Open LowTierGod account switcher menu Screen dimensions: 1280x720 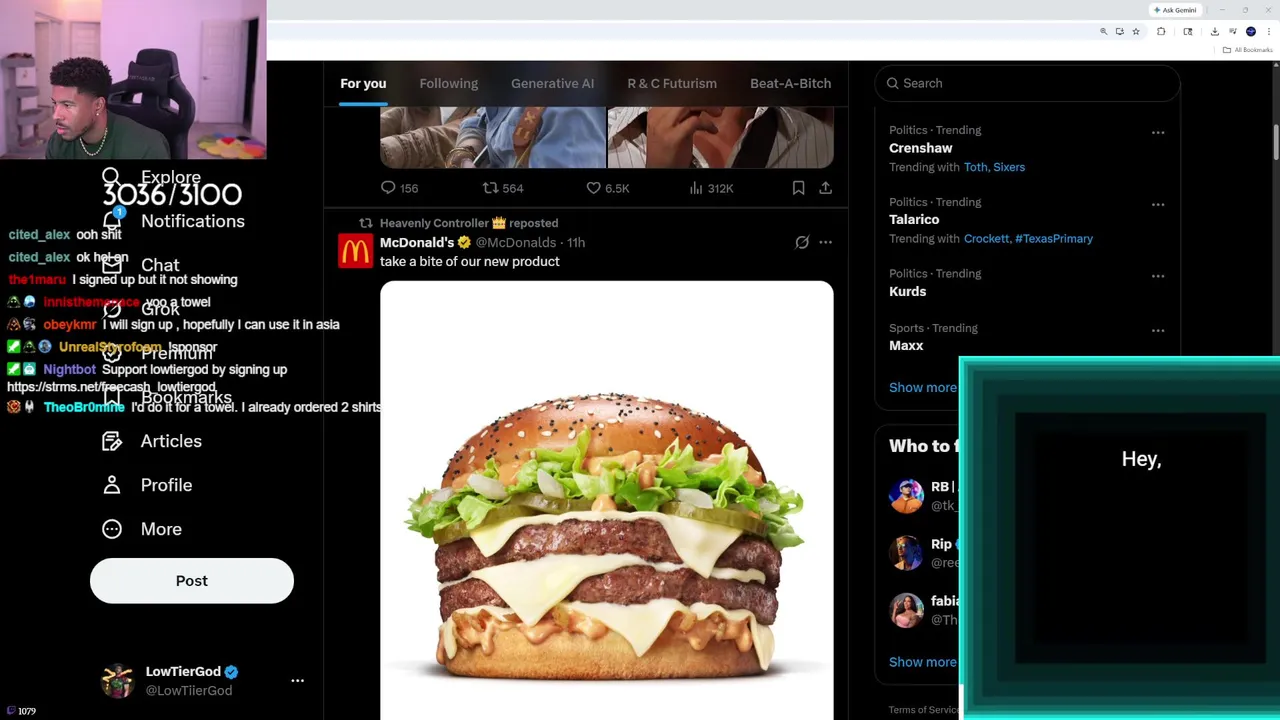coord(297,680)
